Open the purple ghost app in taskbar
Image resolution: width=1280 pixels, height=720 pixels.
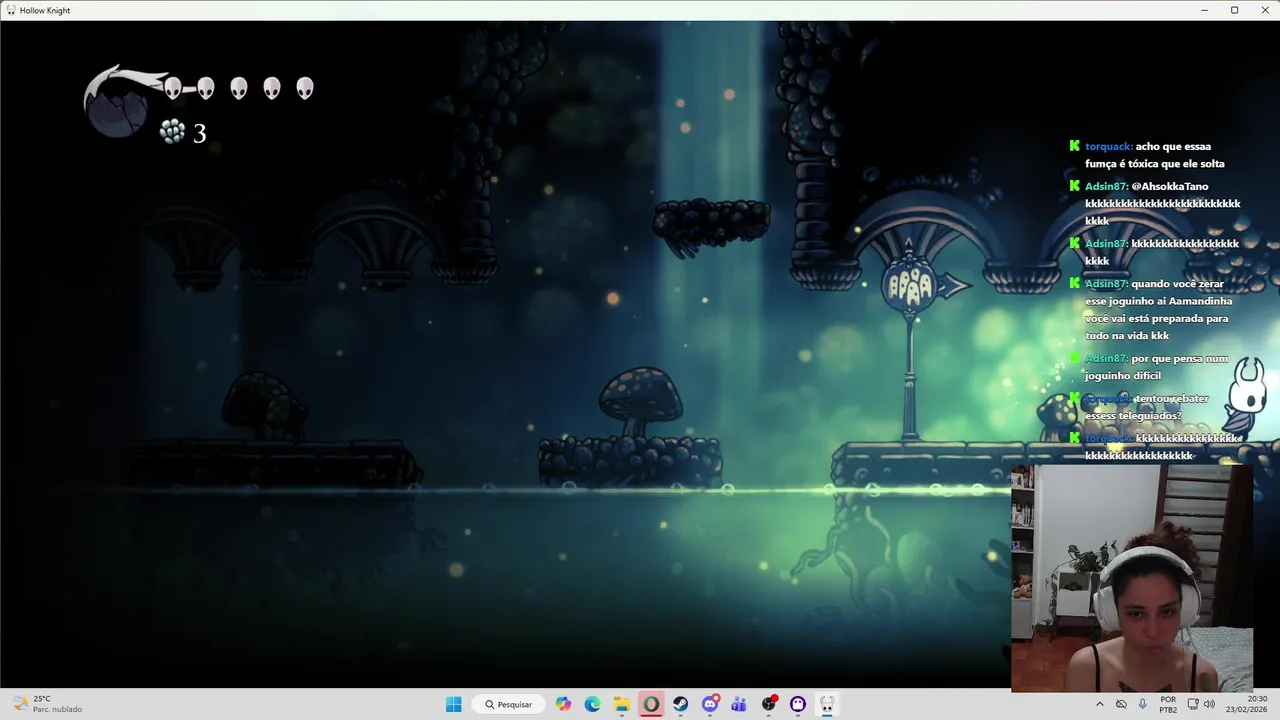click(798, 704)
